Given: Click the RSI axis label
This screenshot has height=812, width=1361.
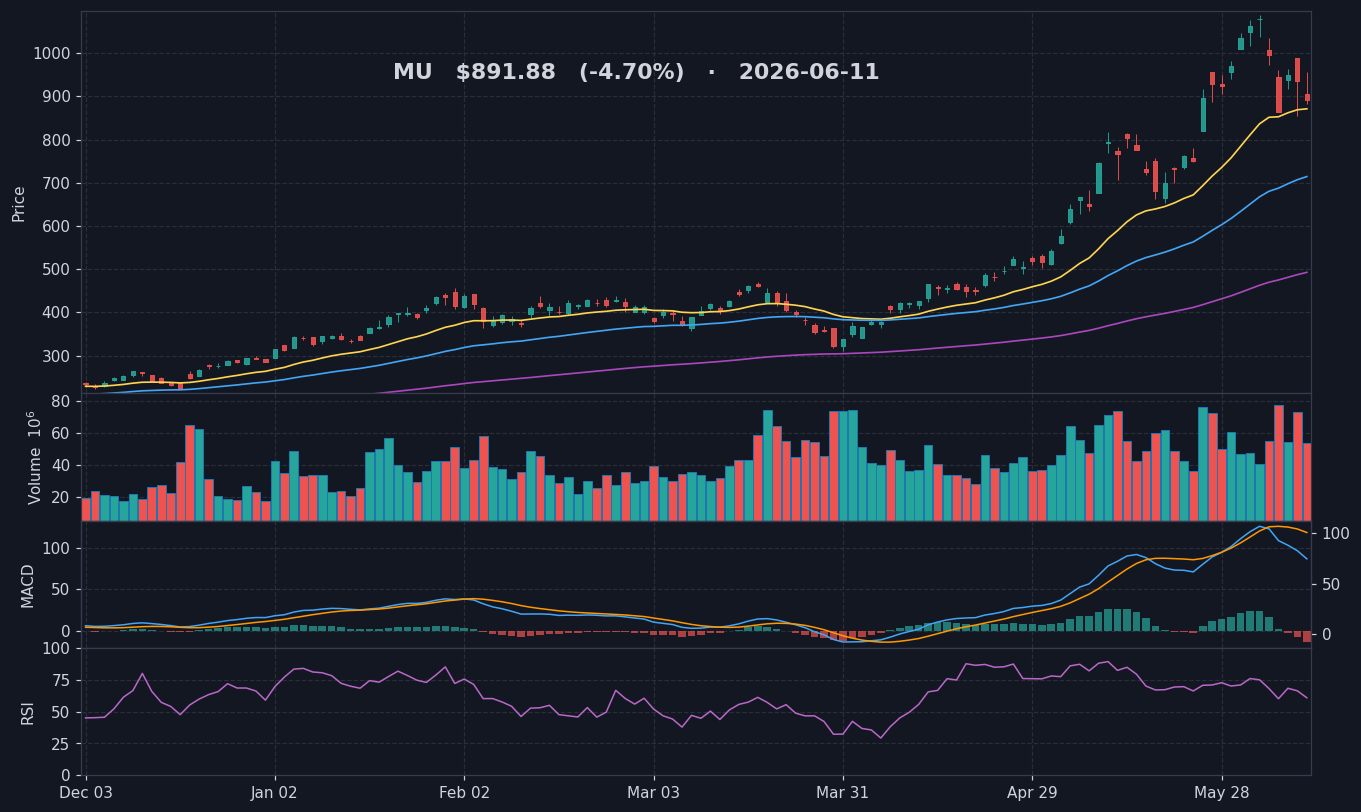Looking at the screenshot, I should point(28,712).
